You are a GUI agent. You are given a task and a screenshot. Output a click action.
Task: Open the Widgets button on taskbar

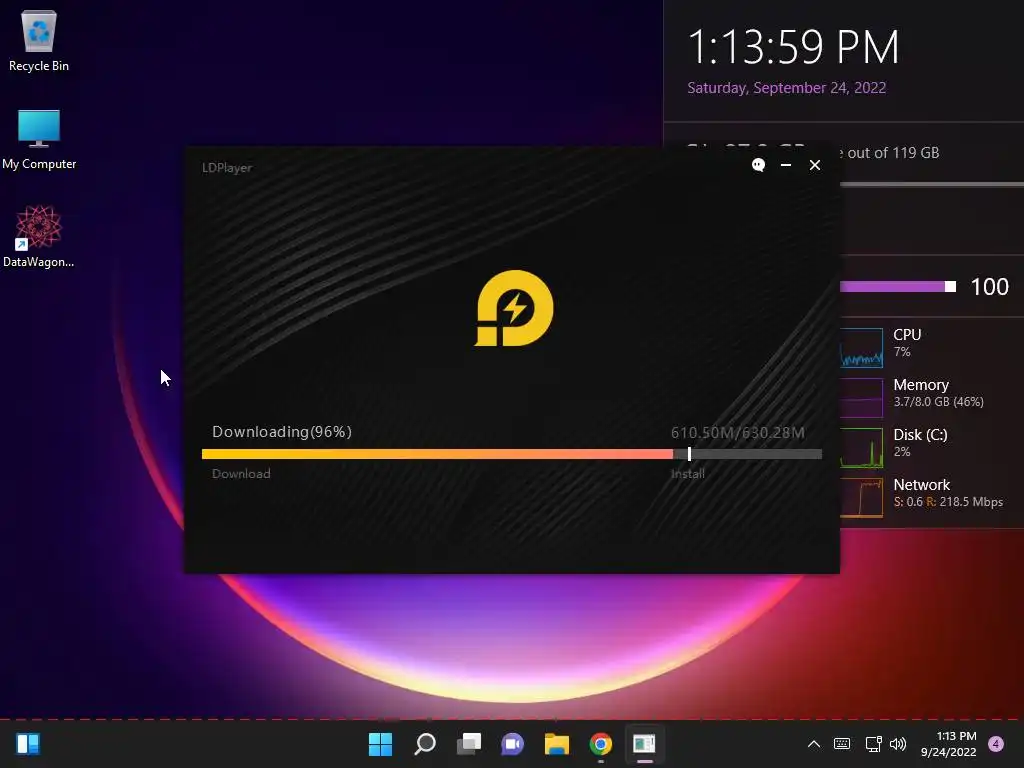tap(28, 744)
